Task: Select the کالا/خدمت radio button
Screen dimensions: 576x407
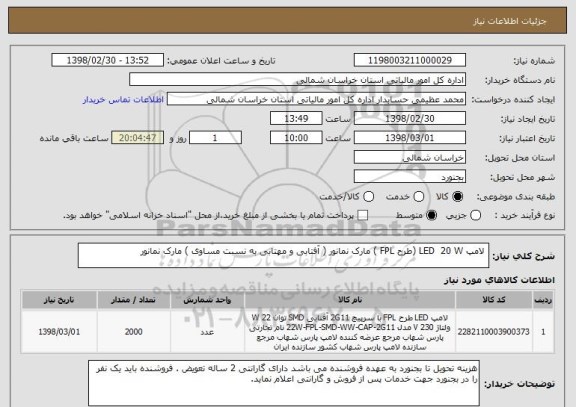Action: (368, 197)
